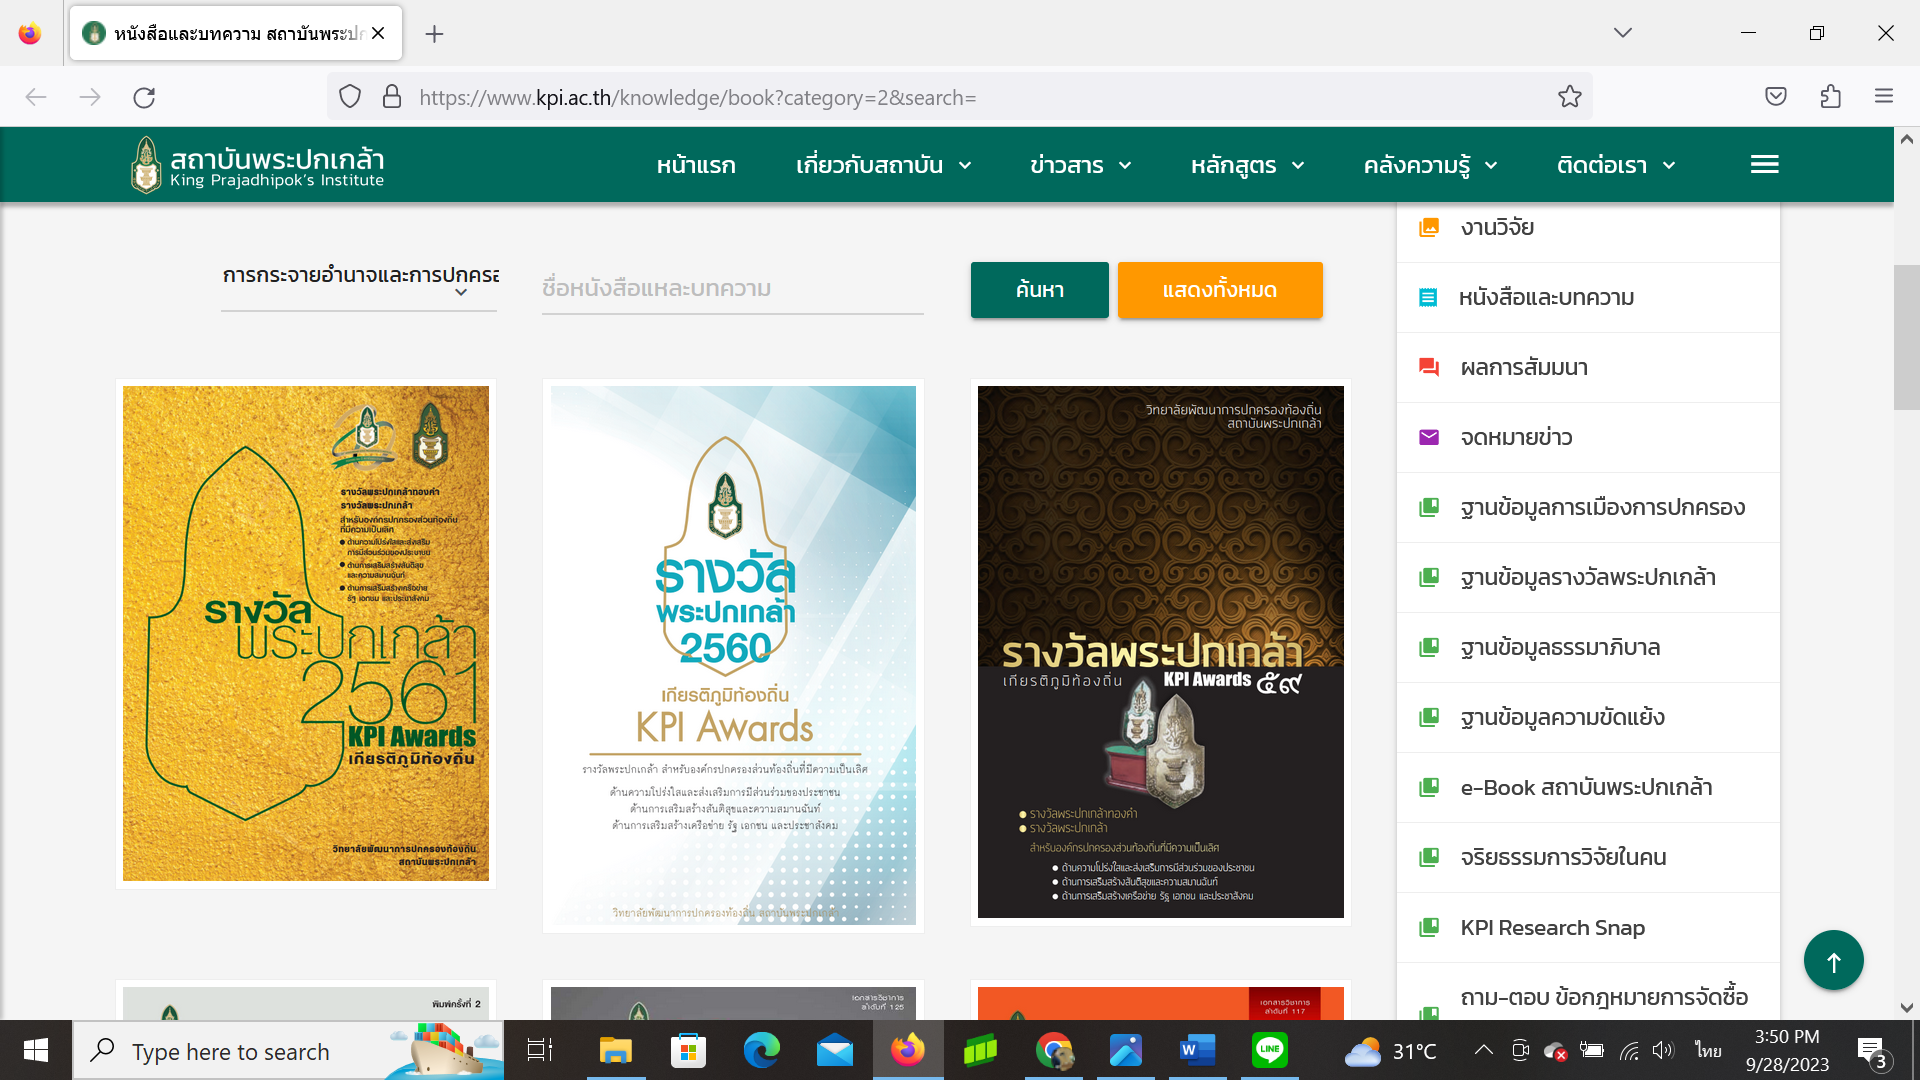Open the Pocket save icon
Viewport: 1920px width, 1080px height.
click(1776, 97)
